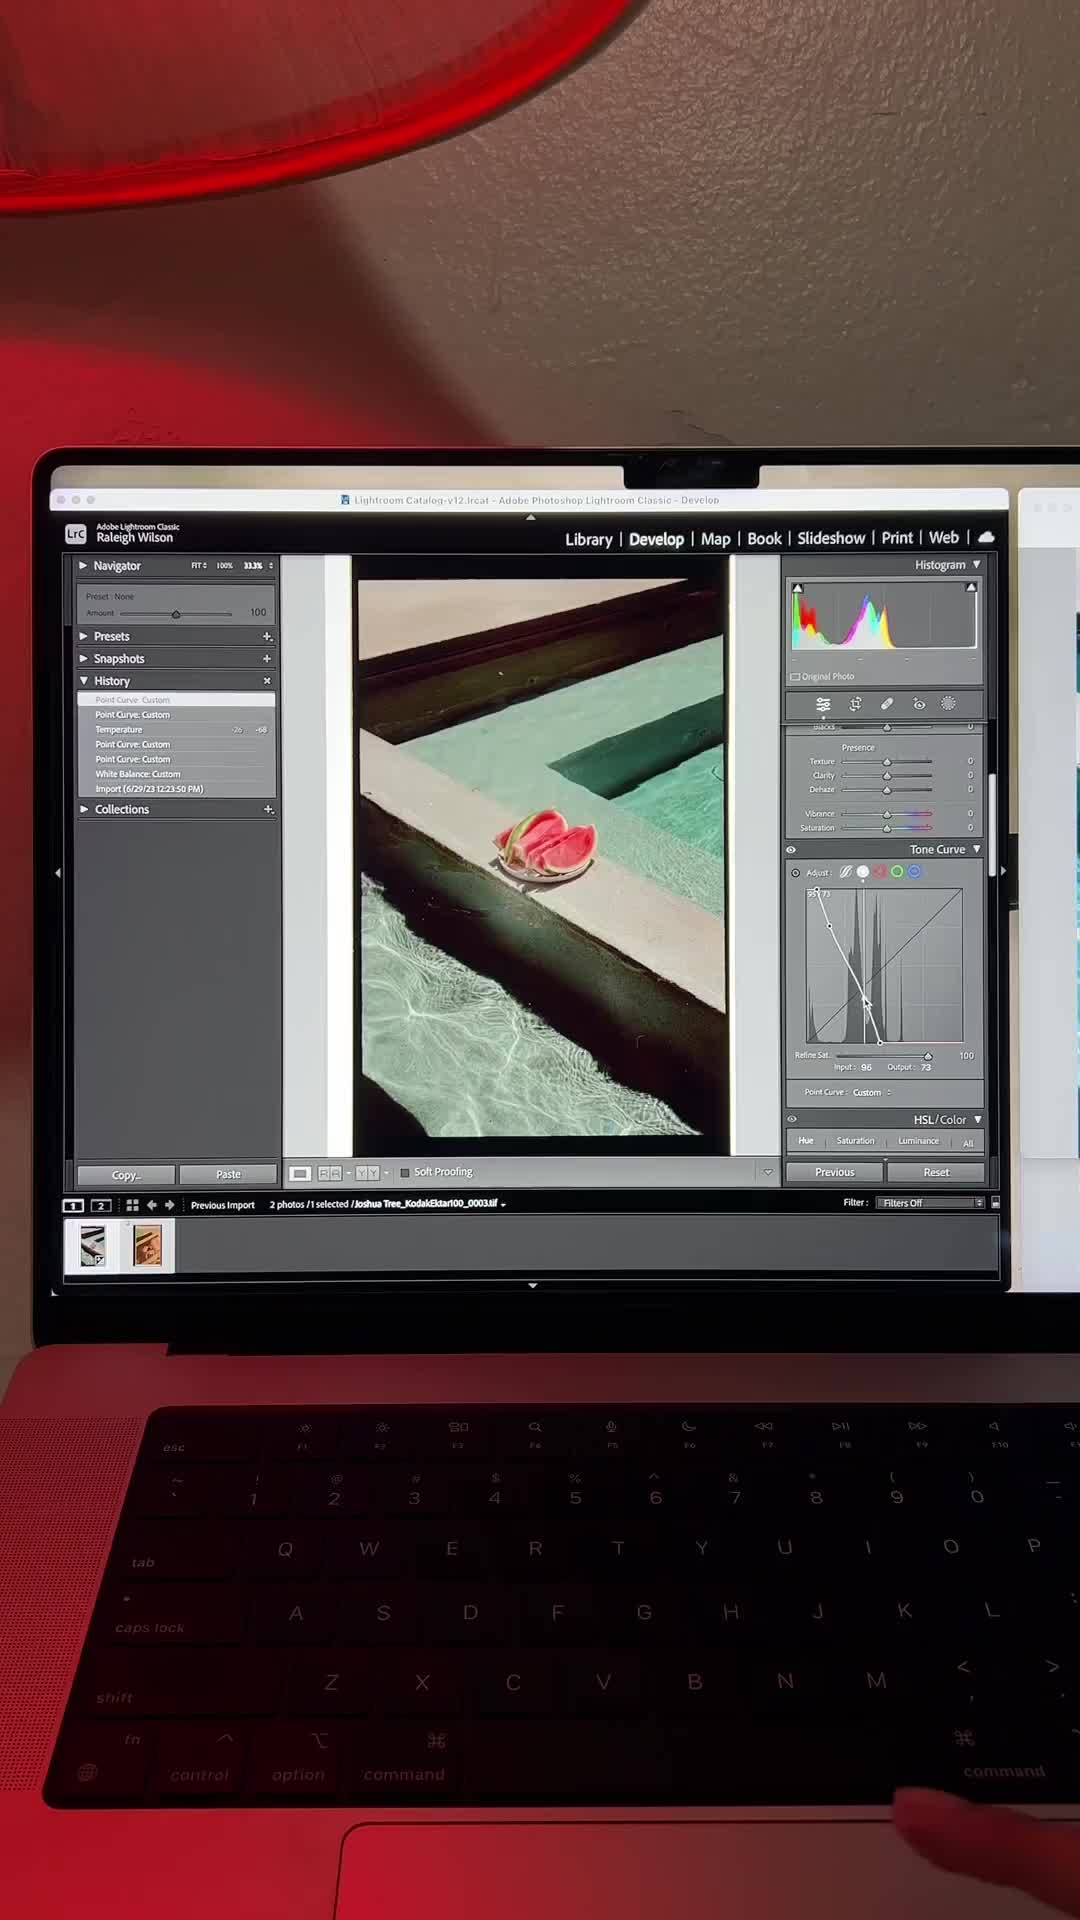Viewport: 1080px width, 1920px height.
Task: Choose the parametric curve icon
Action: pos(846,872)
